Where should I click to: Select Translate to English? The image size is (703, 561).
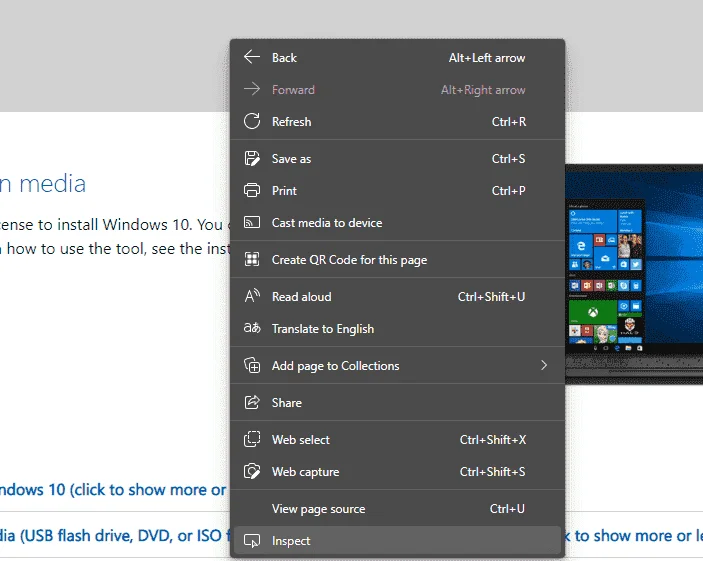tap(397, 329)
